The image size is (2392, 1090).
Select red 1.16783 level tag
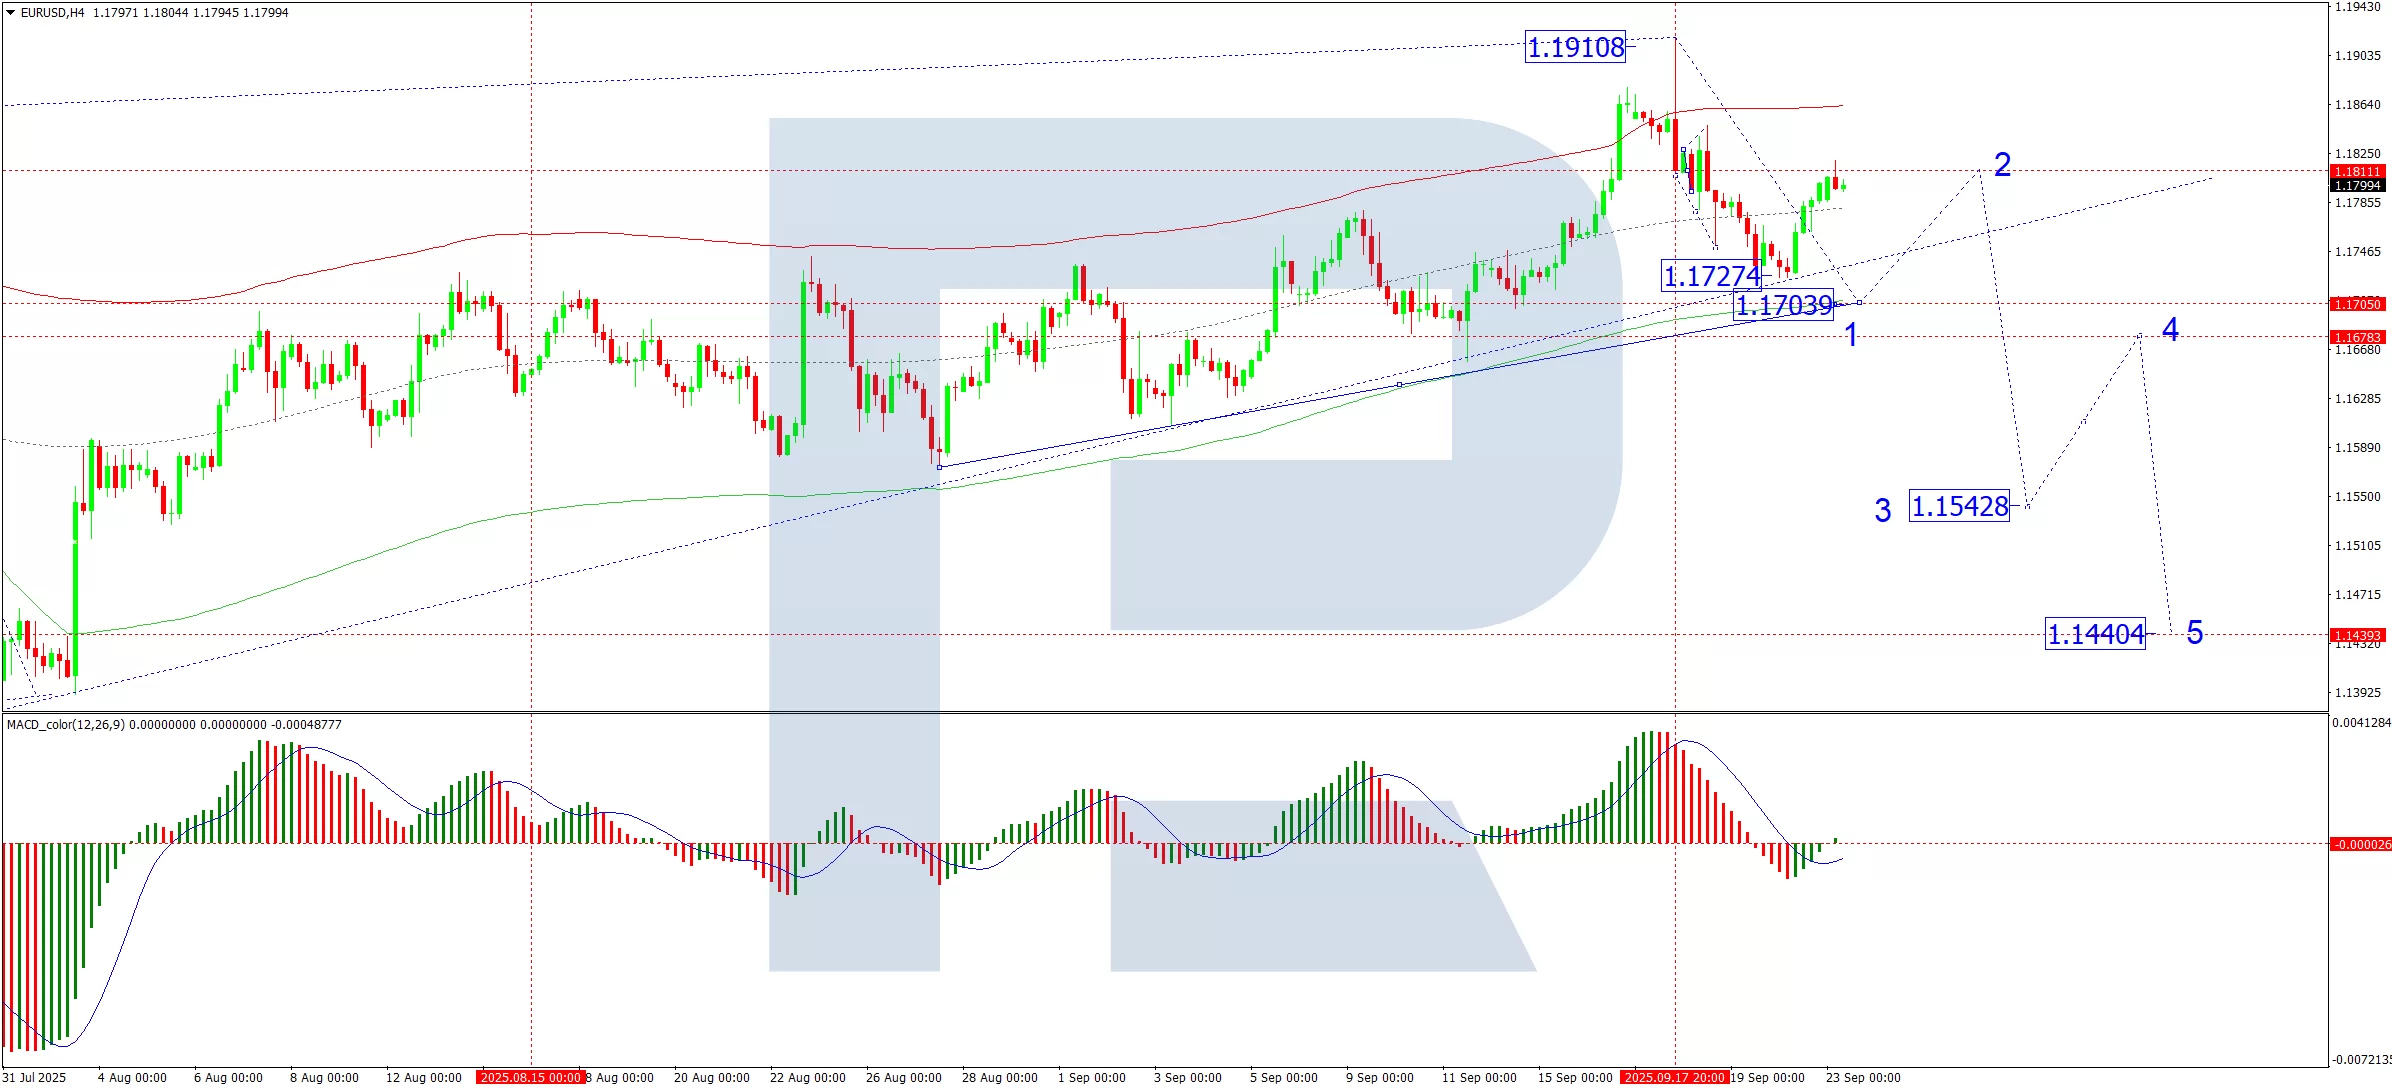coord(2357,337)
